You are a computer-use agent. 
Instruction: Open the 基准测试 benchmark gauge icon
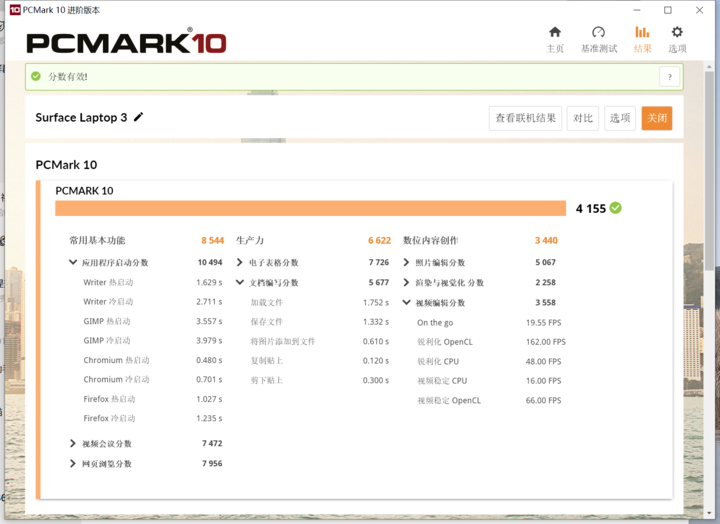pos(598,32)
